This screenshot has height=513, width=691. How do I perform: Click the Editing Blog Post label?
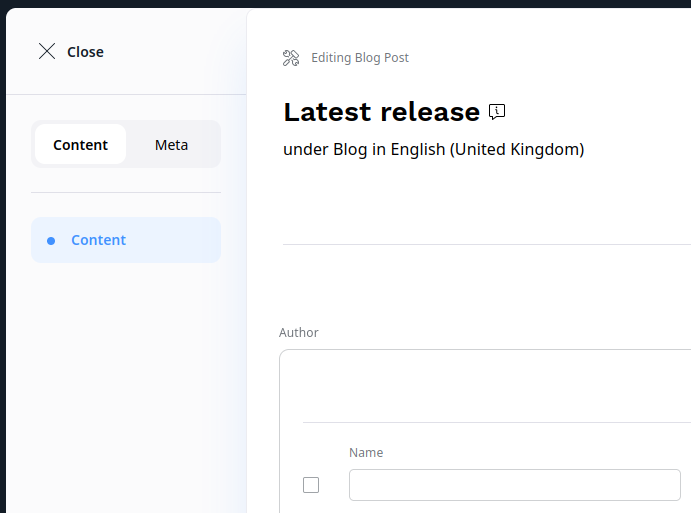click(x=360, y=58)
